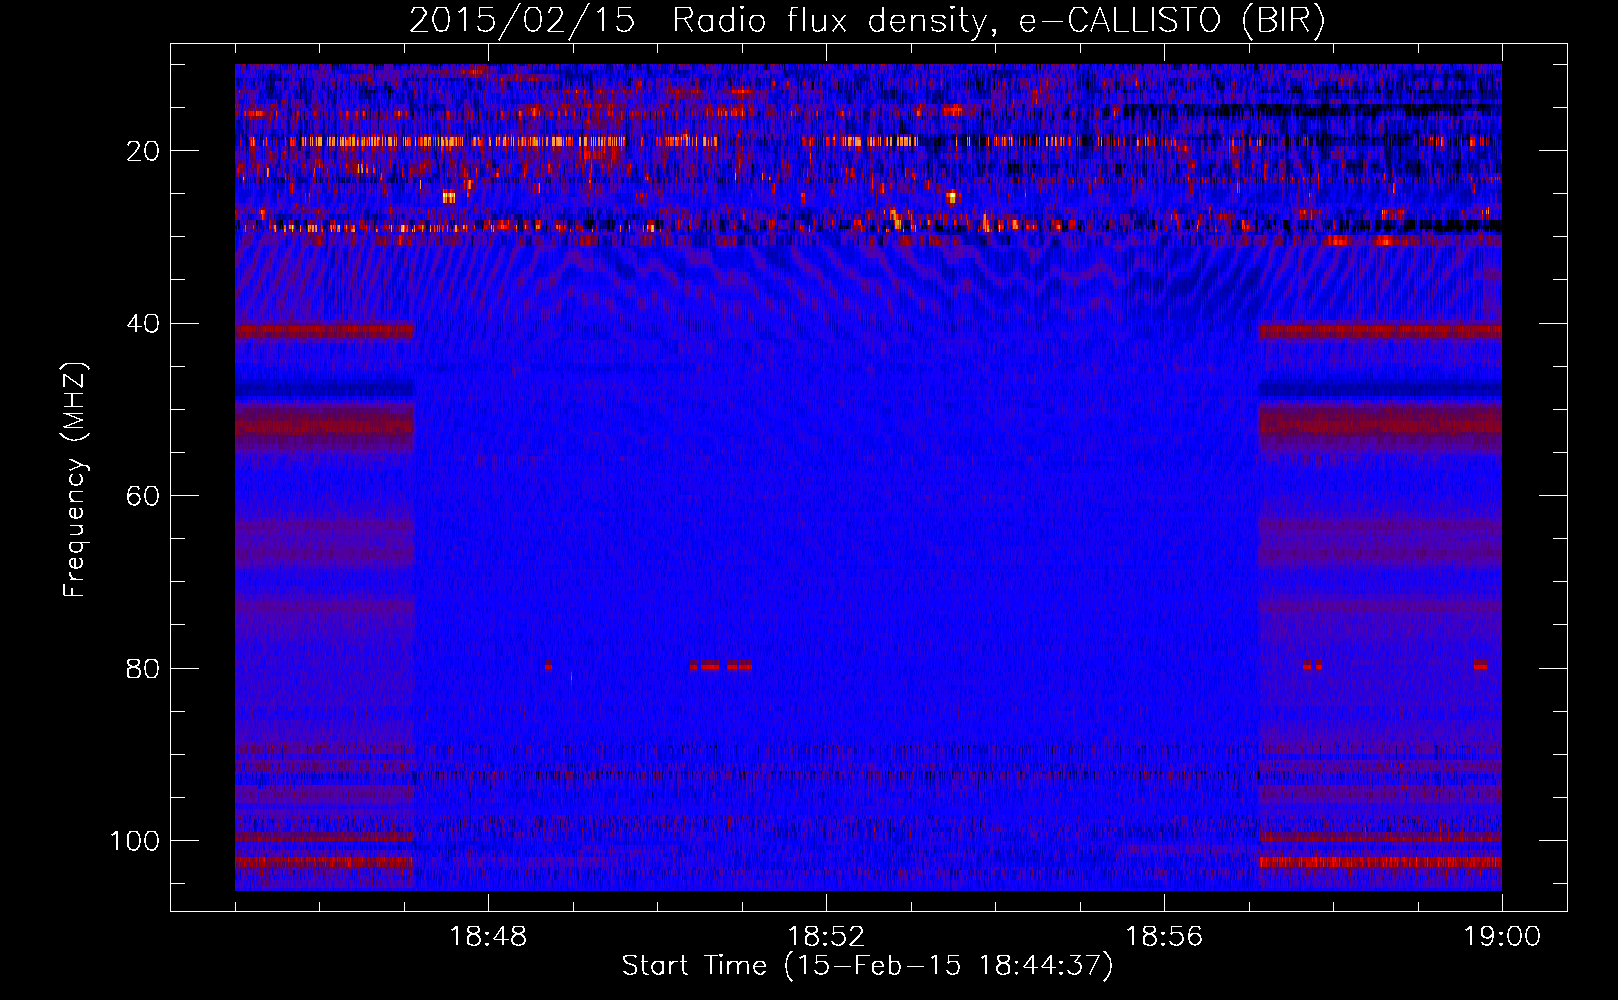This screenshot has height=1000, width=1618.
Task: Click the y-axis tick label "80"
Action: [144, 668]
